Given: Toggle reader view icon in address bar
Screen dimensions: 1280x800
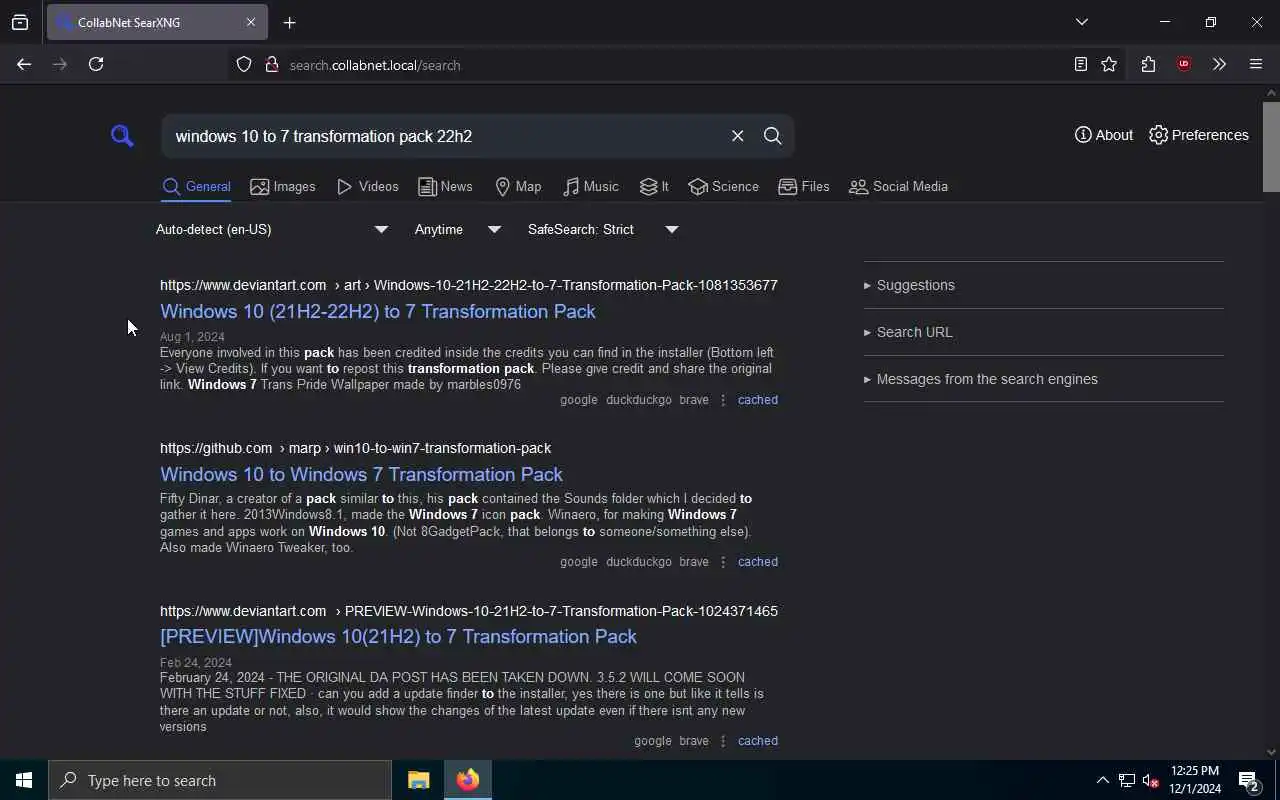Looking at the screenshot, I should pos(1081,64).
